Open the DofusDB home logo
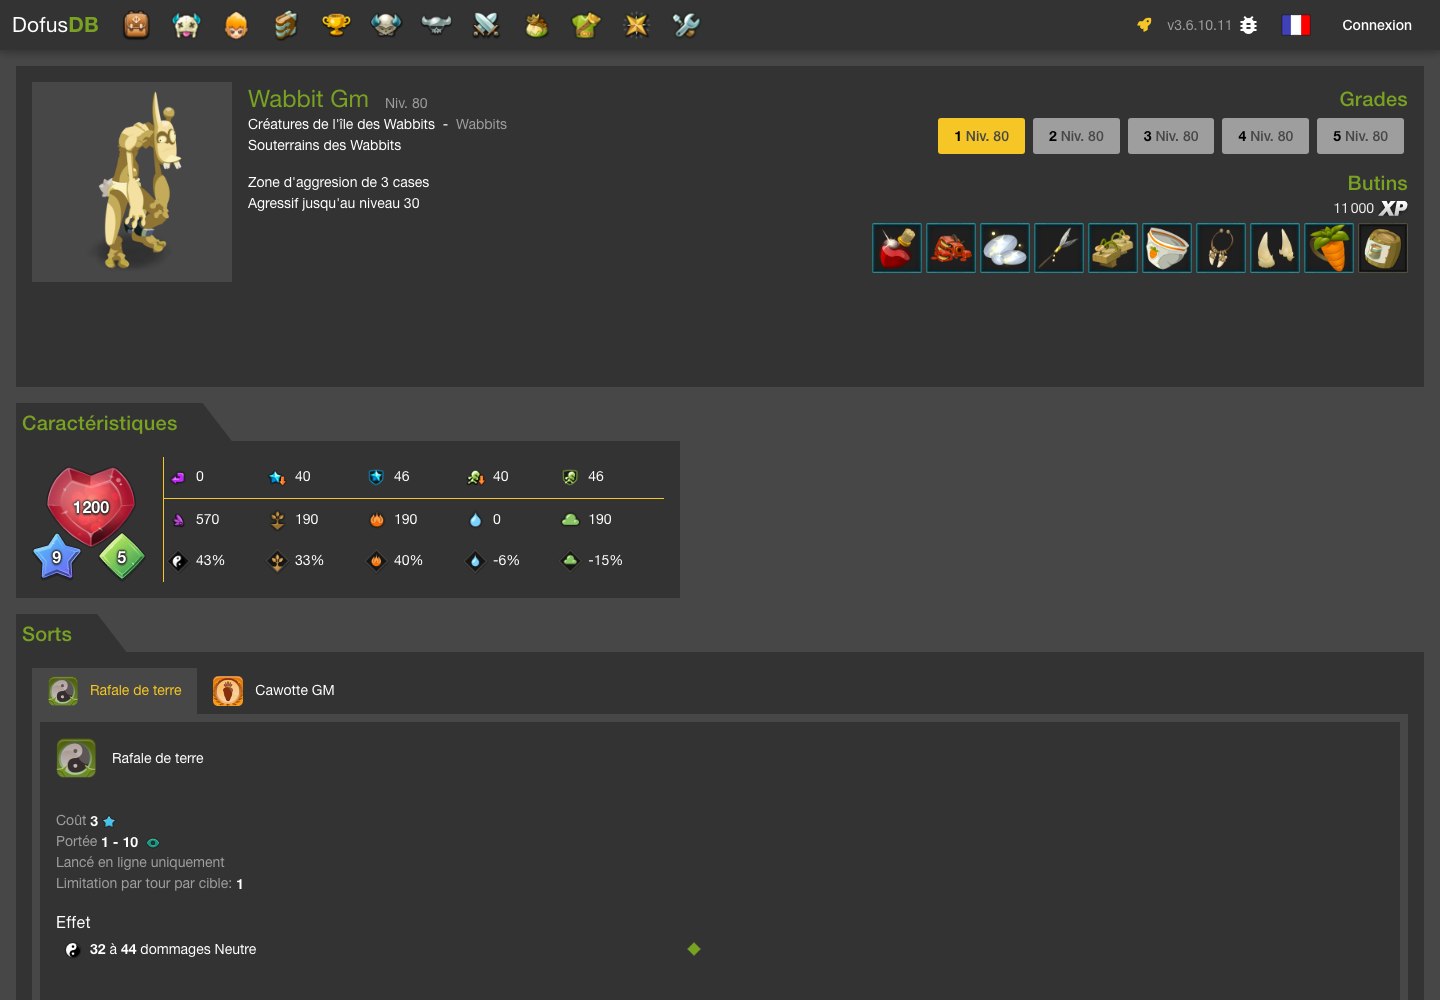 55,25
